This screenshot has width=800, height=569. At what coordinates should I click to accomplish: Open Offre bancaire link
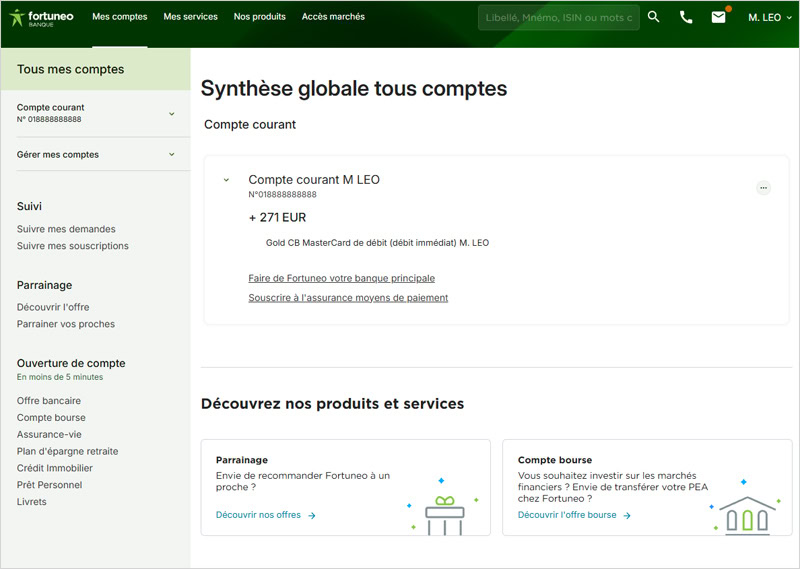coord(48,401)
